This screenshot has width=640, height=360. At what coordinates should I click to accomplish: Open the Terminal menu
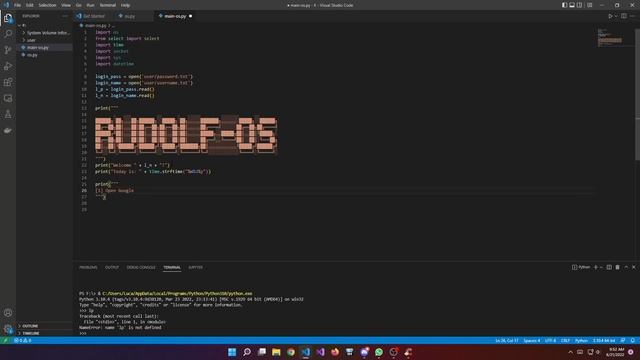pos(107,5)
